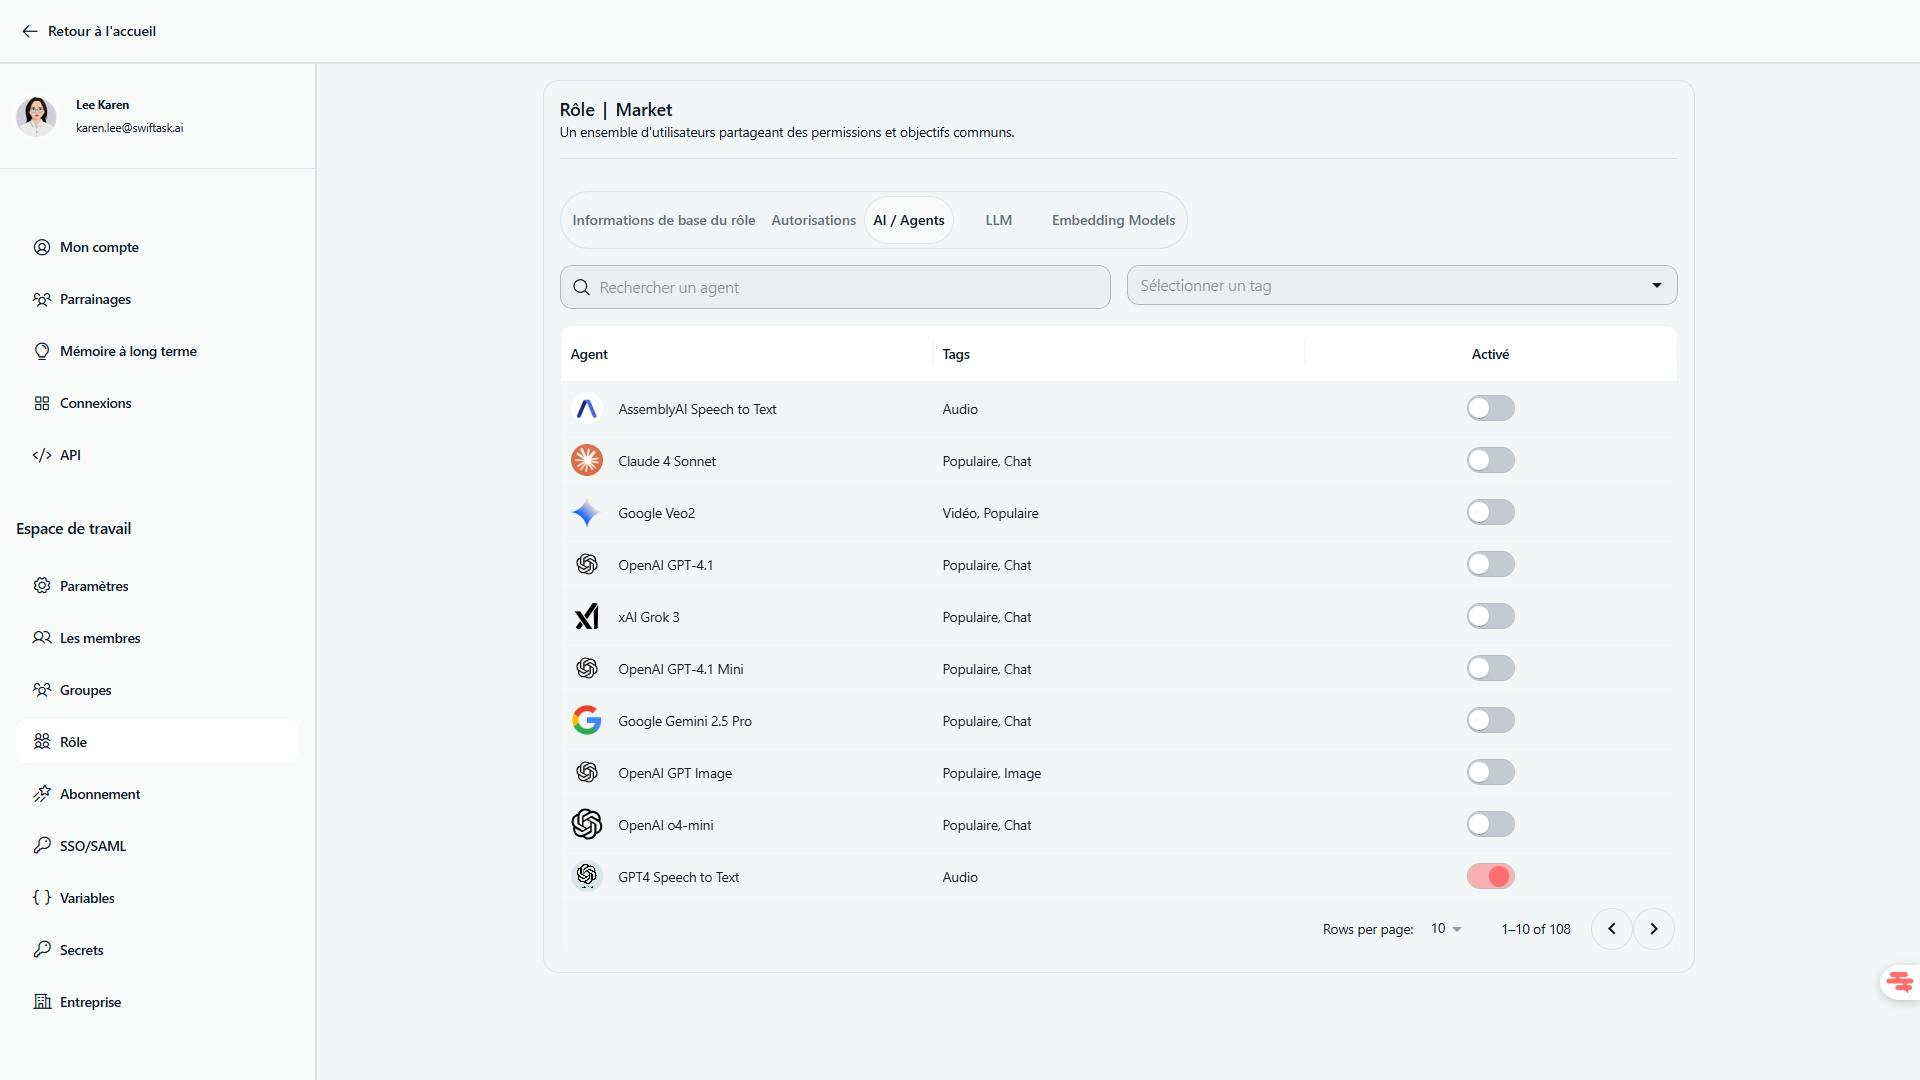
Task: Open rows per page dropdown
Action: (x=1446, y=929)
